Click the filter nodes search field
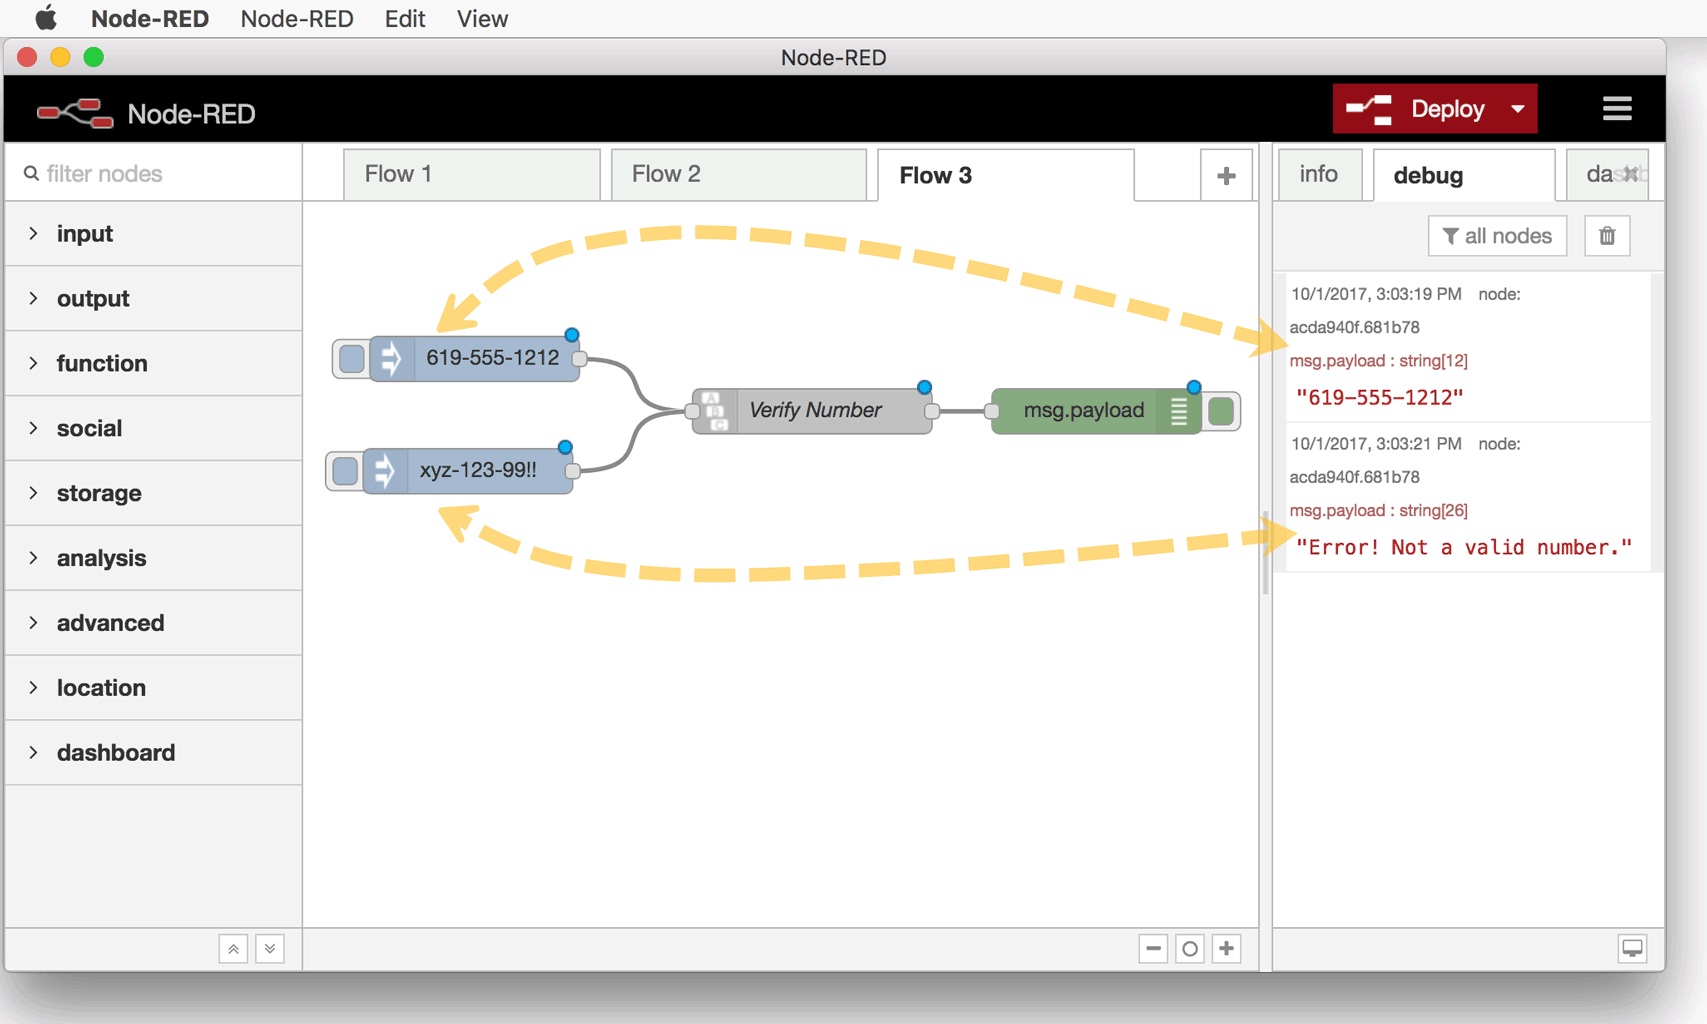The width and height of the screenshot is (1707, 1024). [x=150, y=172]
